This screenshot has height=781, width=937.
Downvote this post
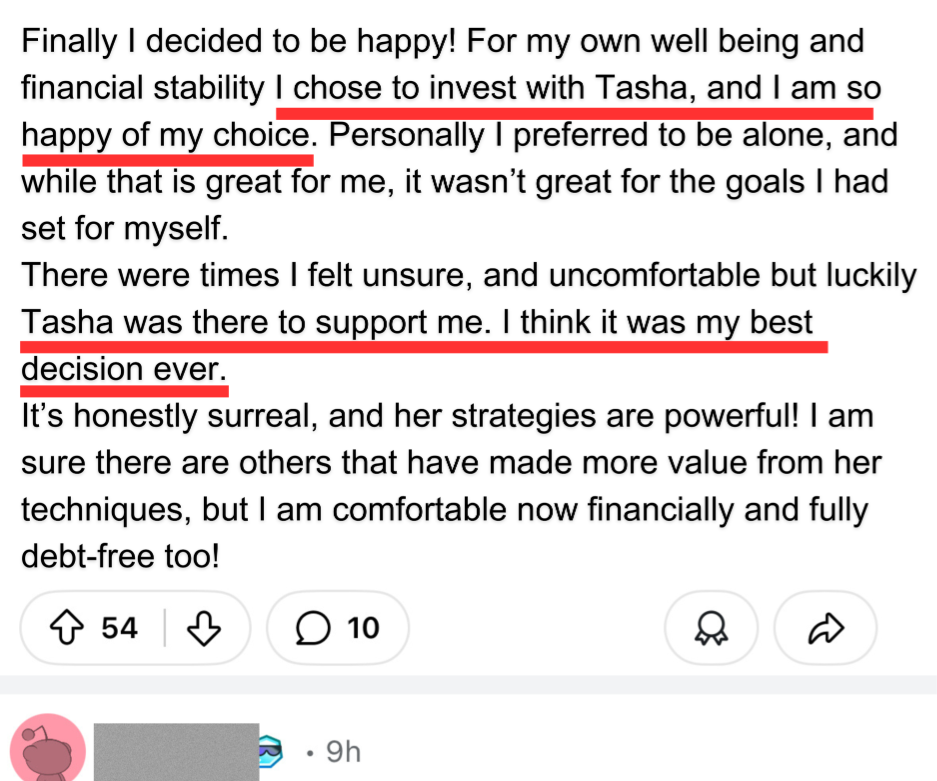pos(203,628)
